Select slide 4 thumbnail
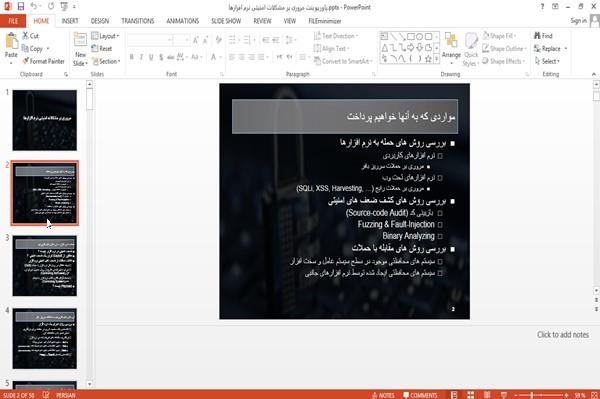 45,338
